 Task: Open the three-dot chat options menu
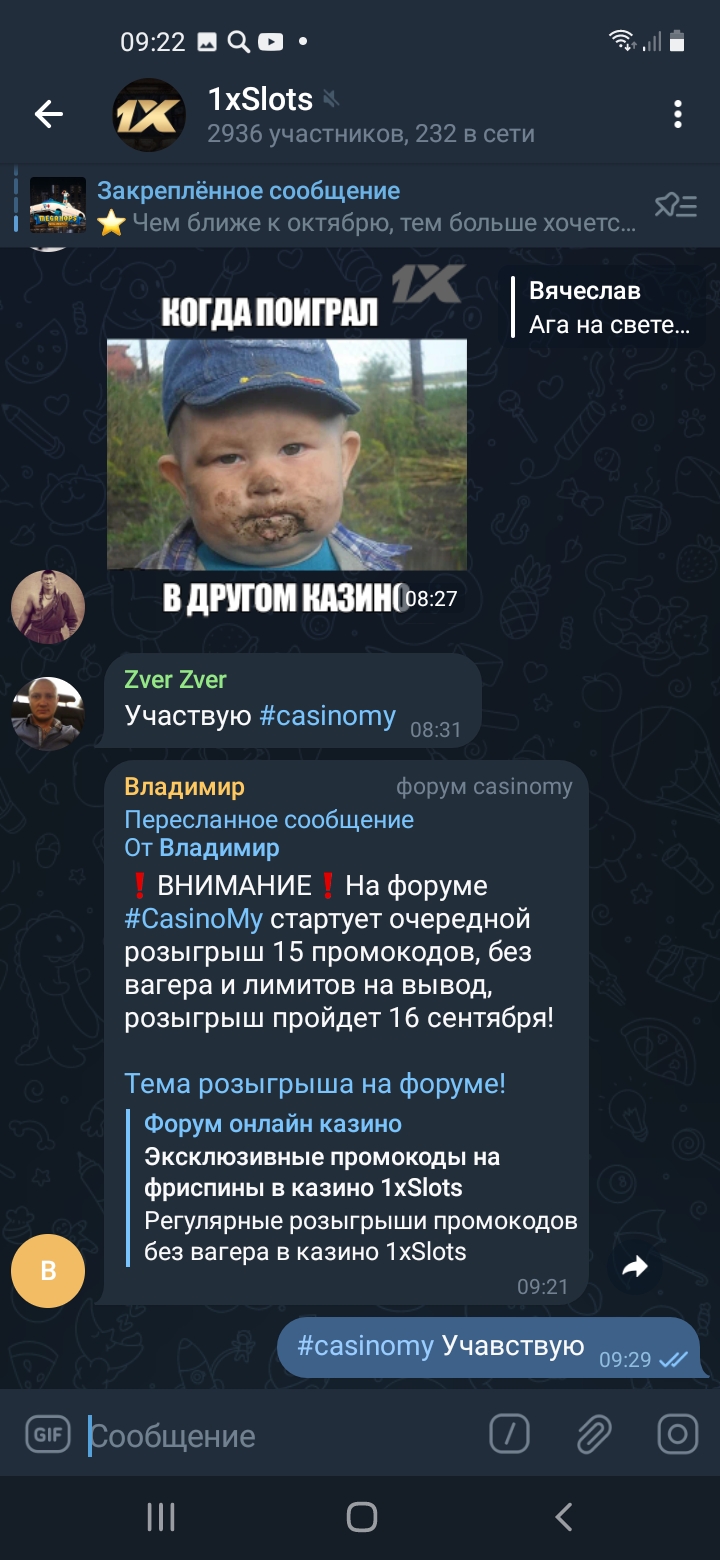(678, 115)
